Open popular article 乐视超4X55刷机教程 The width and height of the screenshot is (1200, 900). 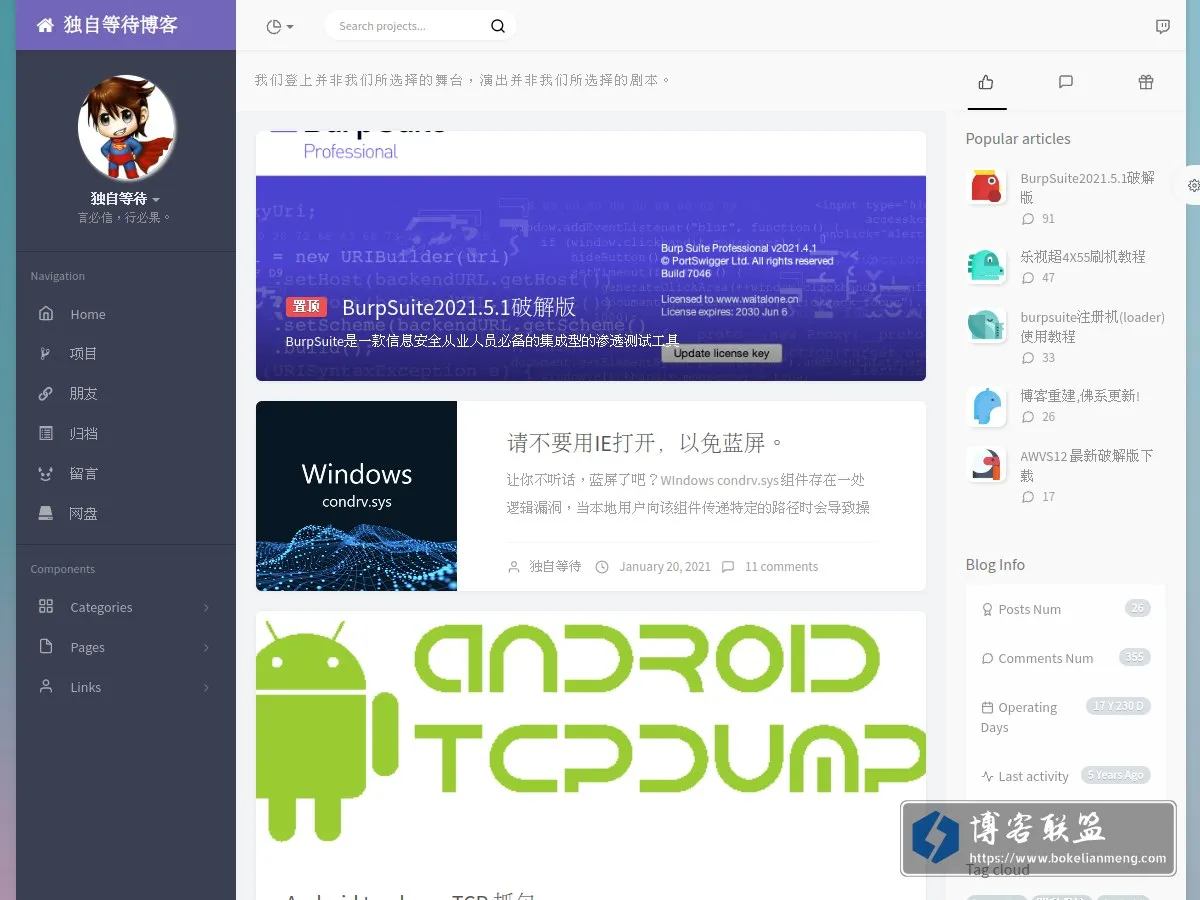[1083, 257]
